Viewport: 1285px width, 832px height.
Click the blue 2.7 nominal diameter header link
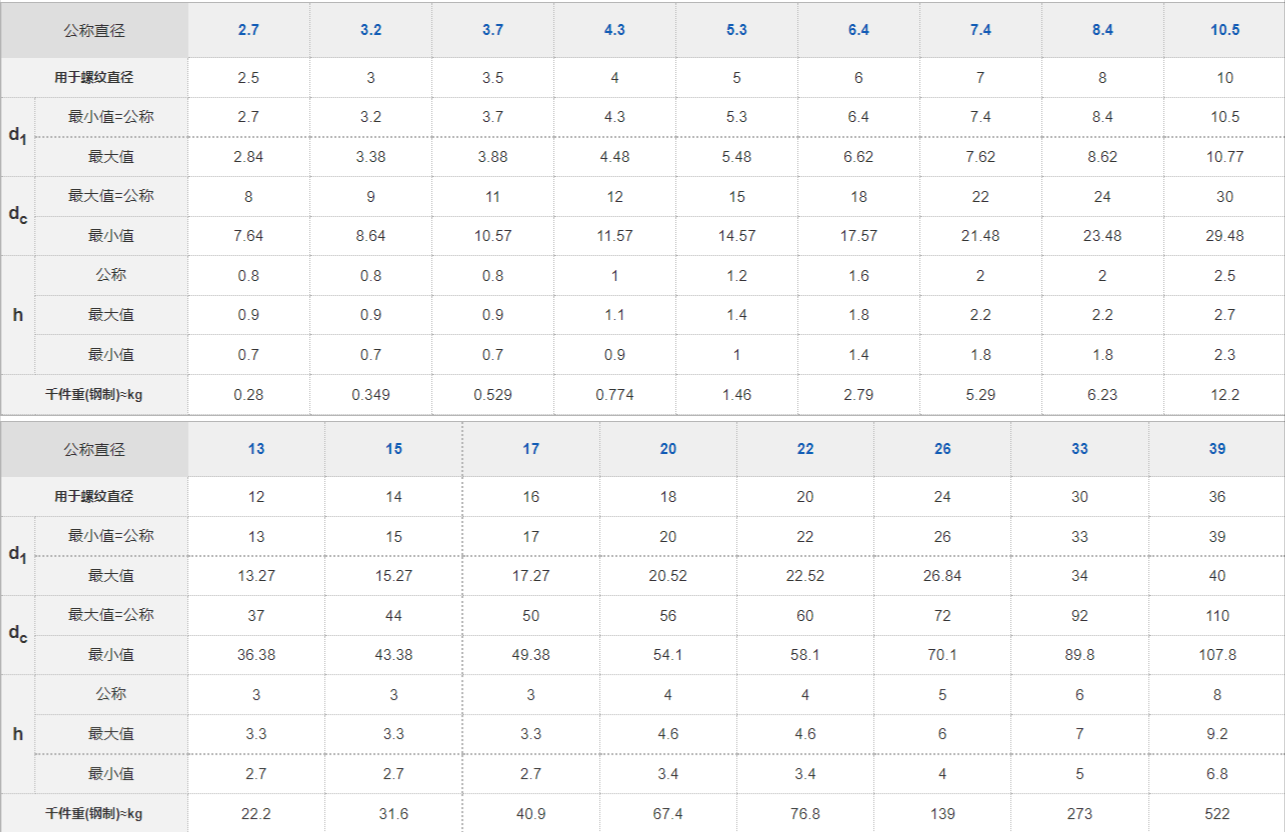[x=249, y=30]
